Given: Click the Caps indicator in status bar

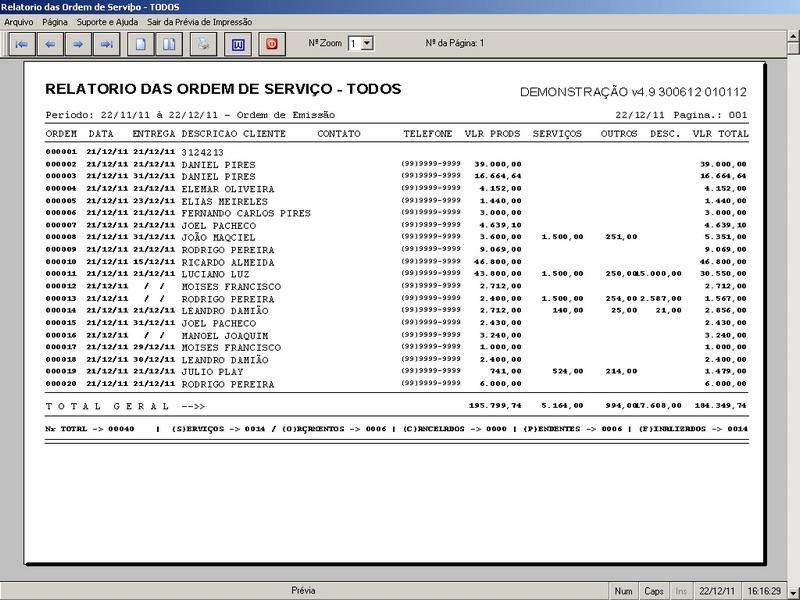Looking at the screenshot, I should [654, 591].
